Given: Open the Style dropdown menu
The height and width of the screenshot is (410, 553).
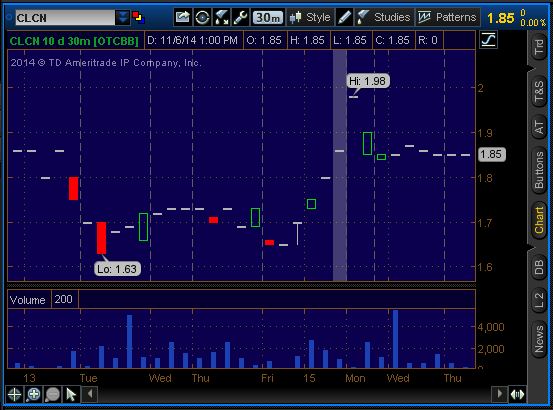Looking at the screenshot, I should 310,17.
